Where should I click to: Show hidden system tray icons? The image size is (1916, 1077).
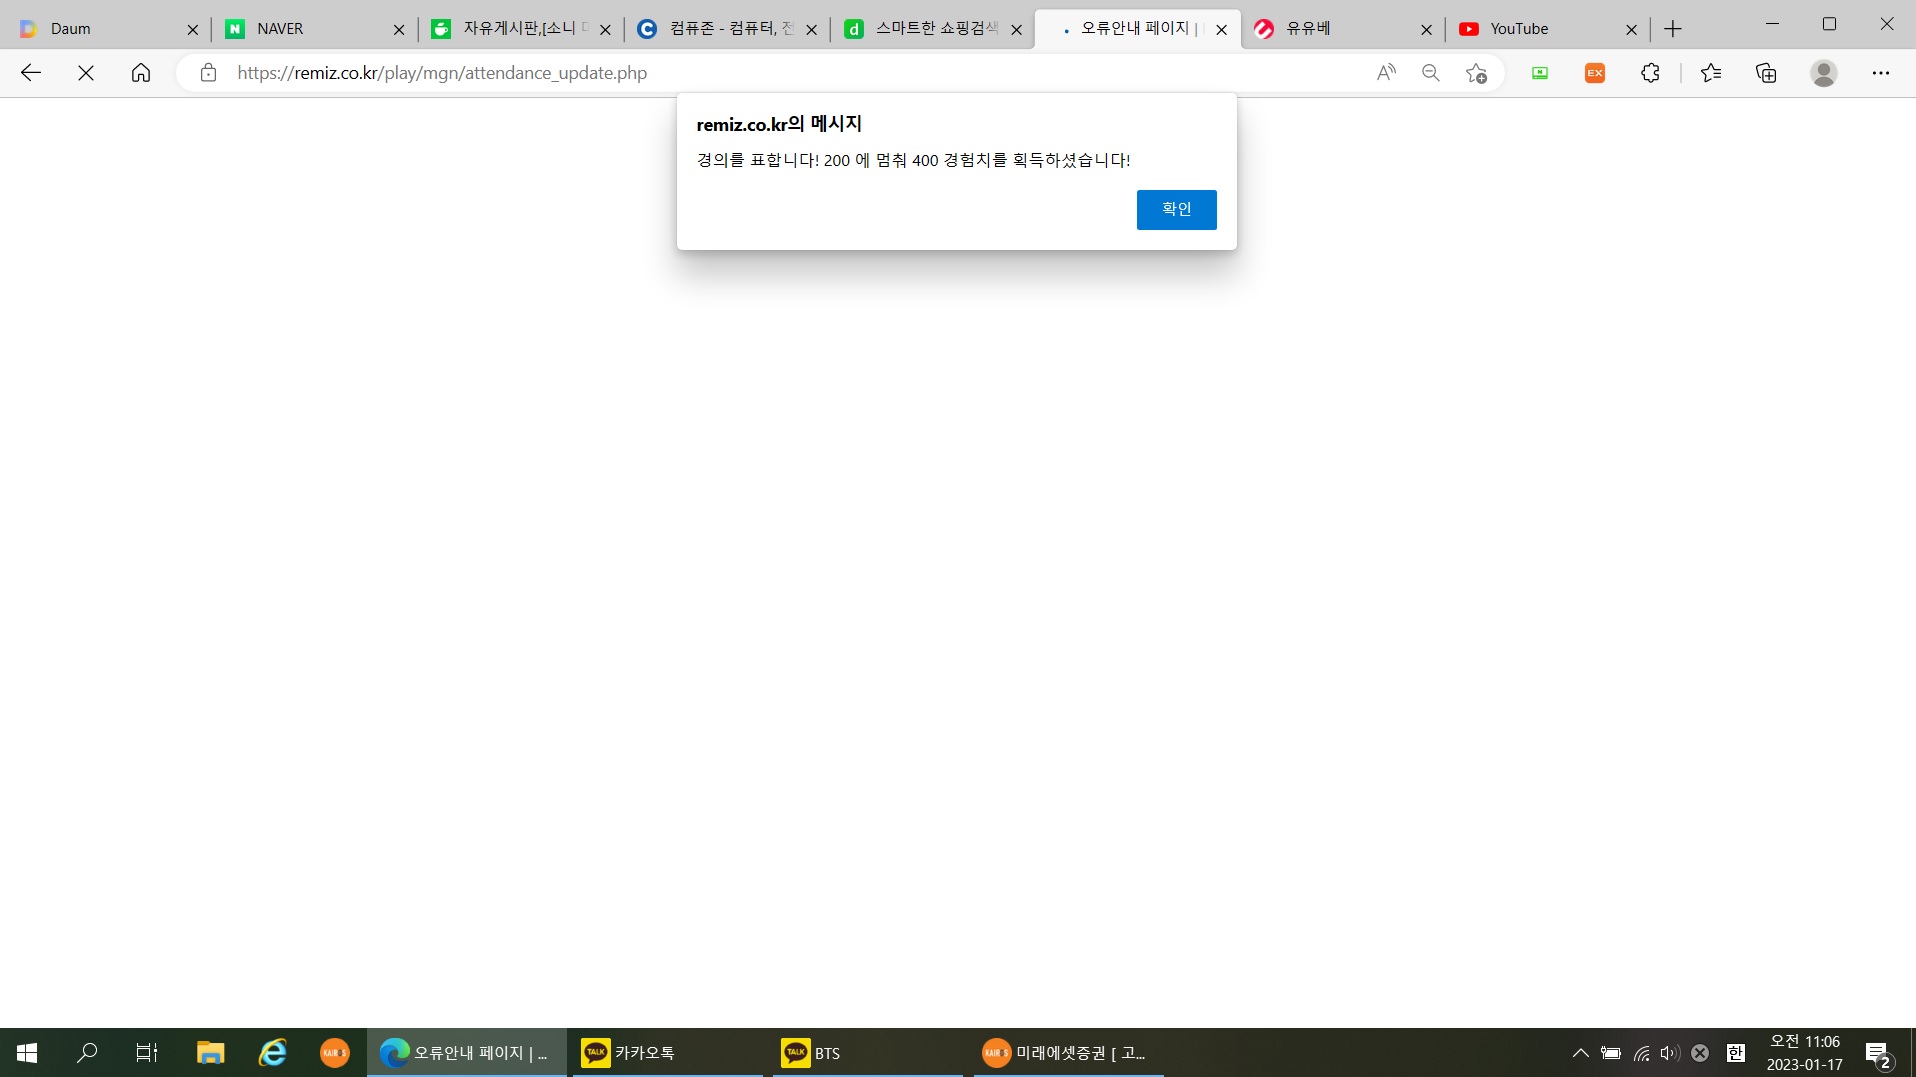tap(1580, 1052)
